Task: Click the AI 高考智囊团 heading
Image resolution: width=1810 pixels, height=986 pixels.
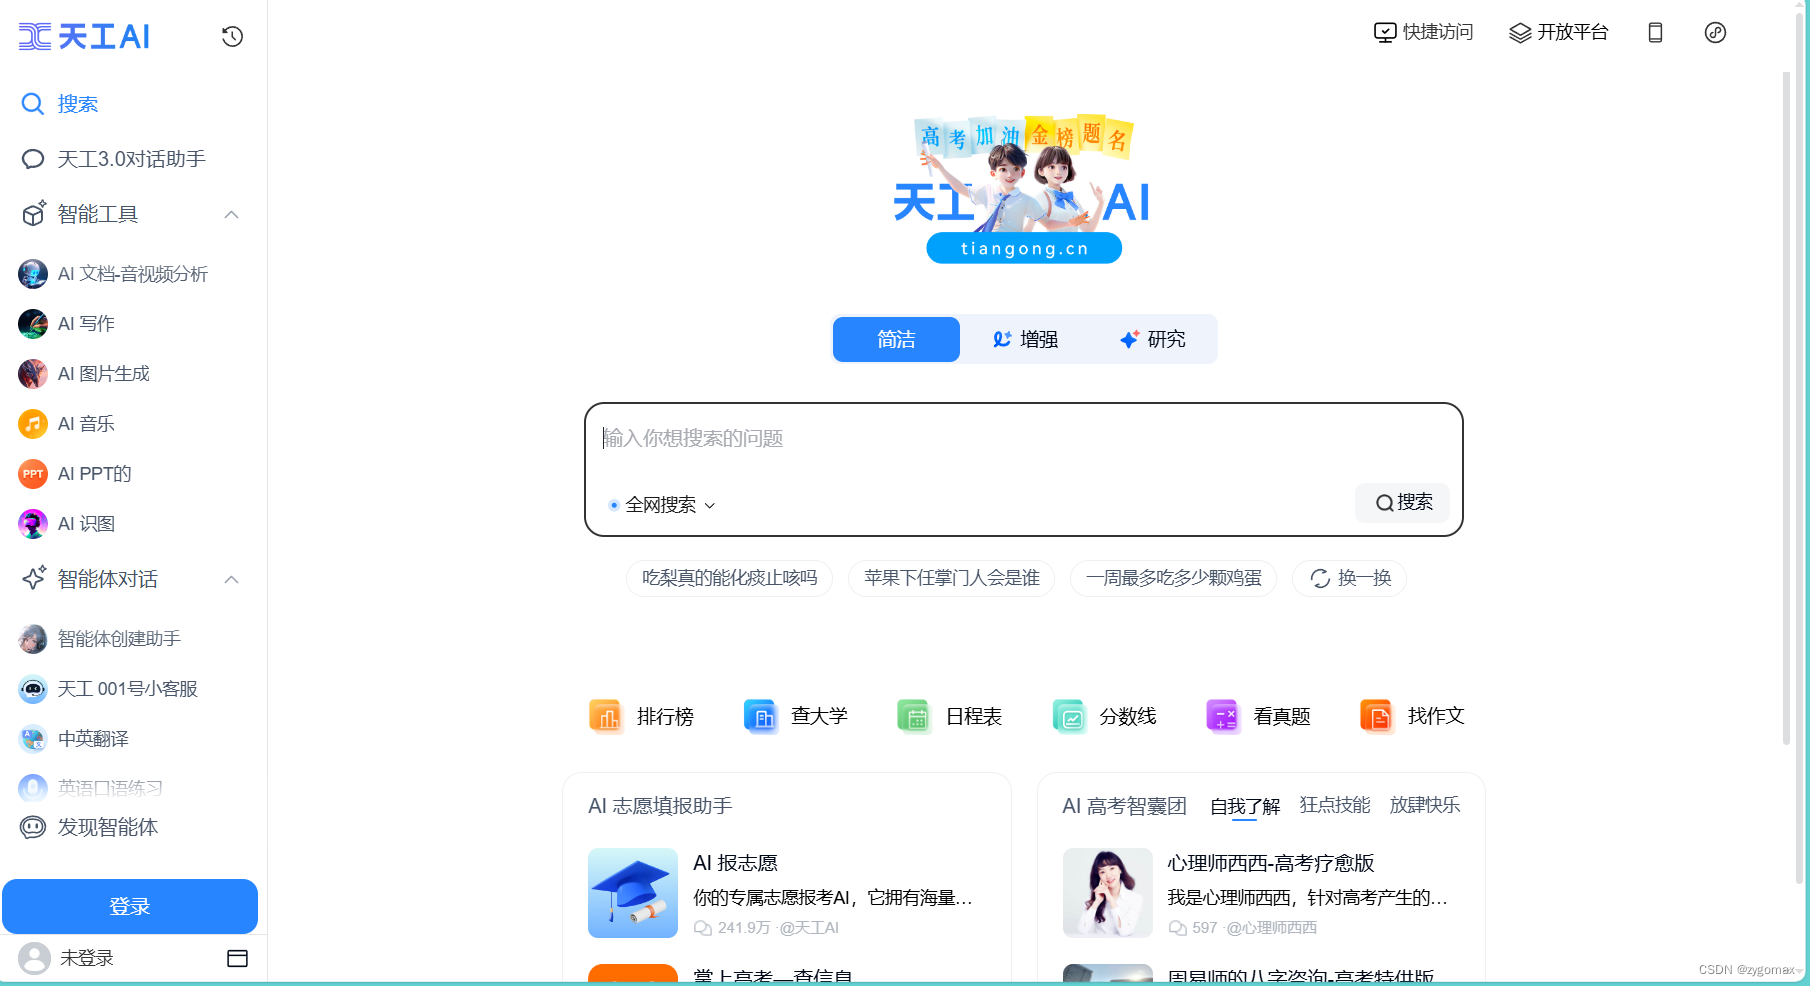Action: click(1124, 807)
